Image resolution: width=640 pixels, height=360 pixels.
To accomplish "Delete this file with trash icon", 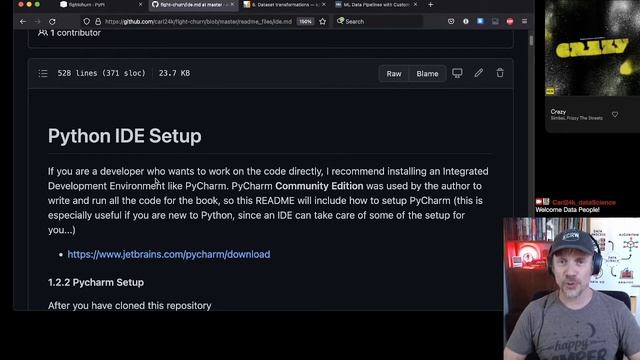I will 500,73.
